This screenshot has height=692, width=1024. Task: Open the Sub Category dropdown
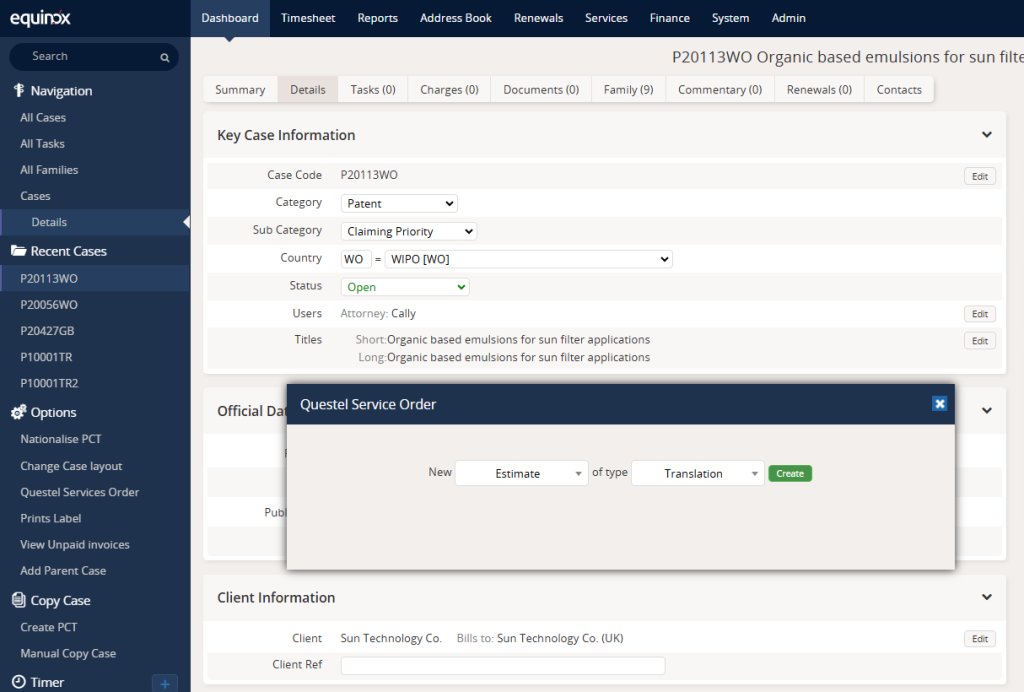coord(408,231)
